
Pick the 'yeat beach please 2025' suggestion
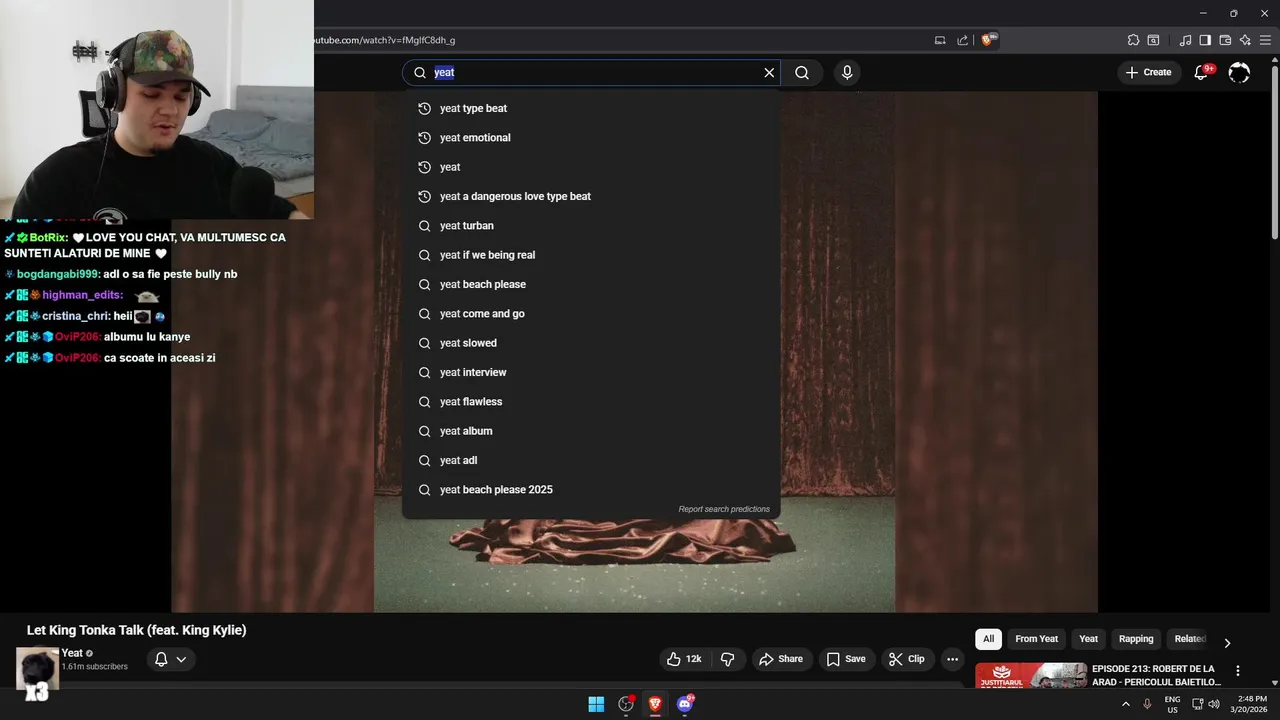coord(591,490)
